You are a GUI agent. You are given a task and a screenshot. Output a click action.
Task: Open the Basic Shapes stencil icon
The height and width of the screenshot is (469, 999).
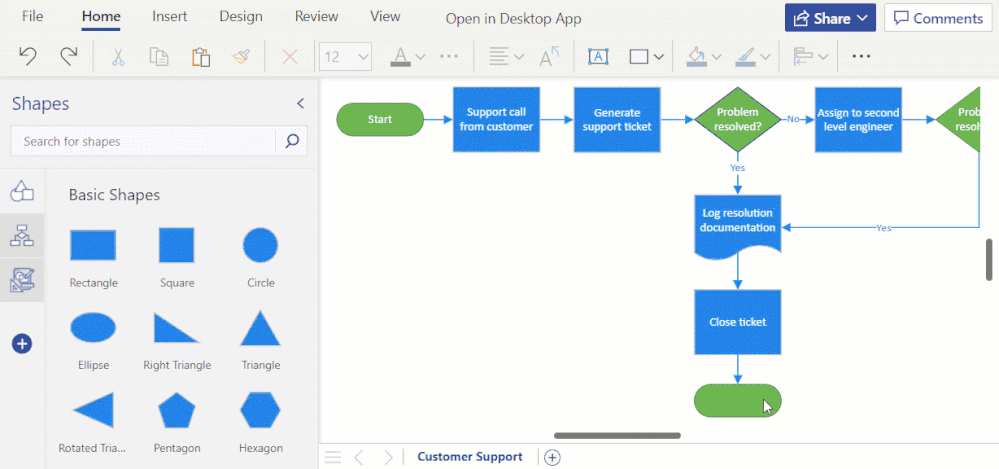tap(22, 191)
